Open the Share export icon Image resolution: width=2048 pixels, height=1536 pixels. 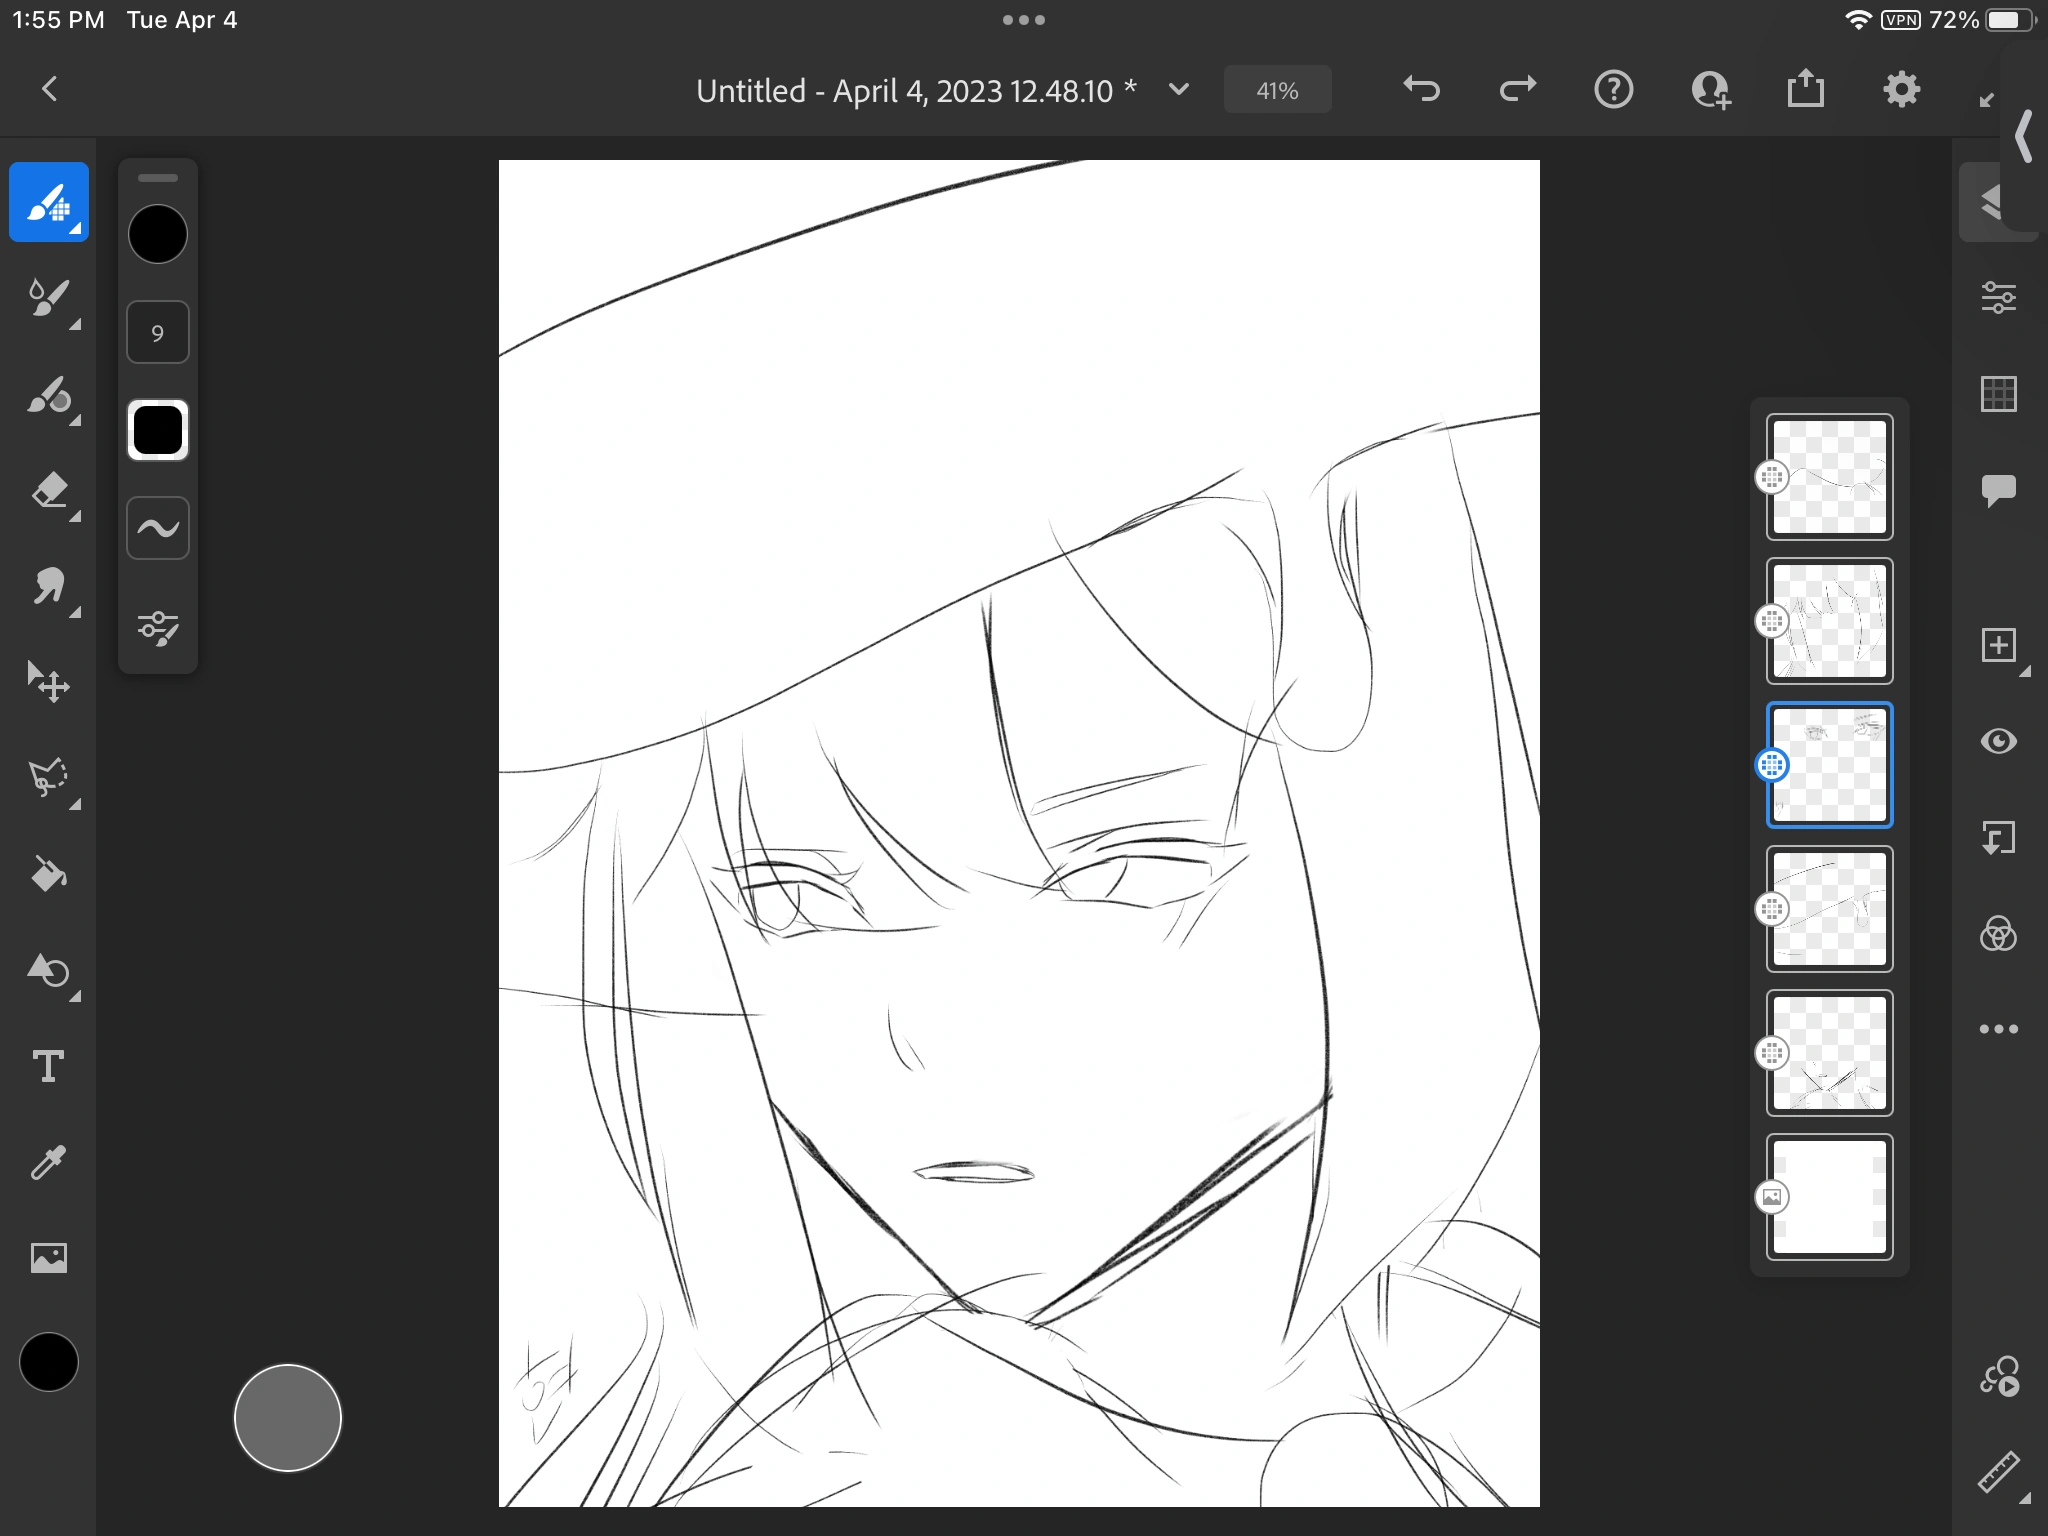1805,90
